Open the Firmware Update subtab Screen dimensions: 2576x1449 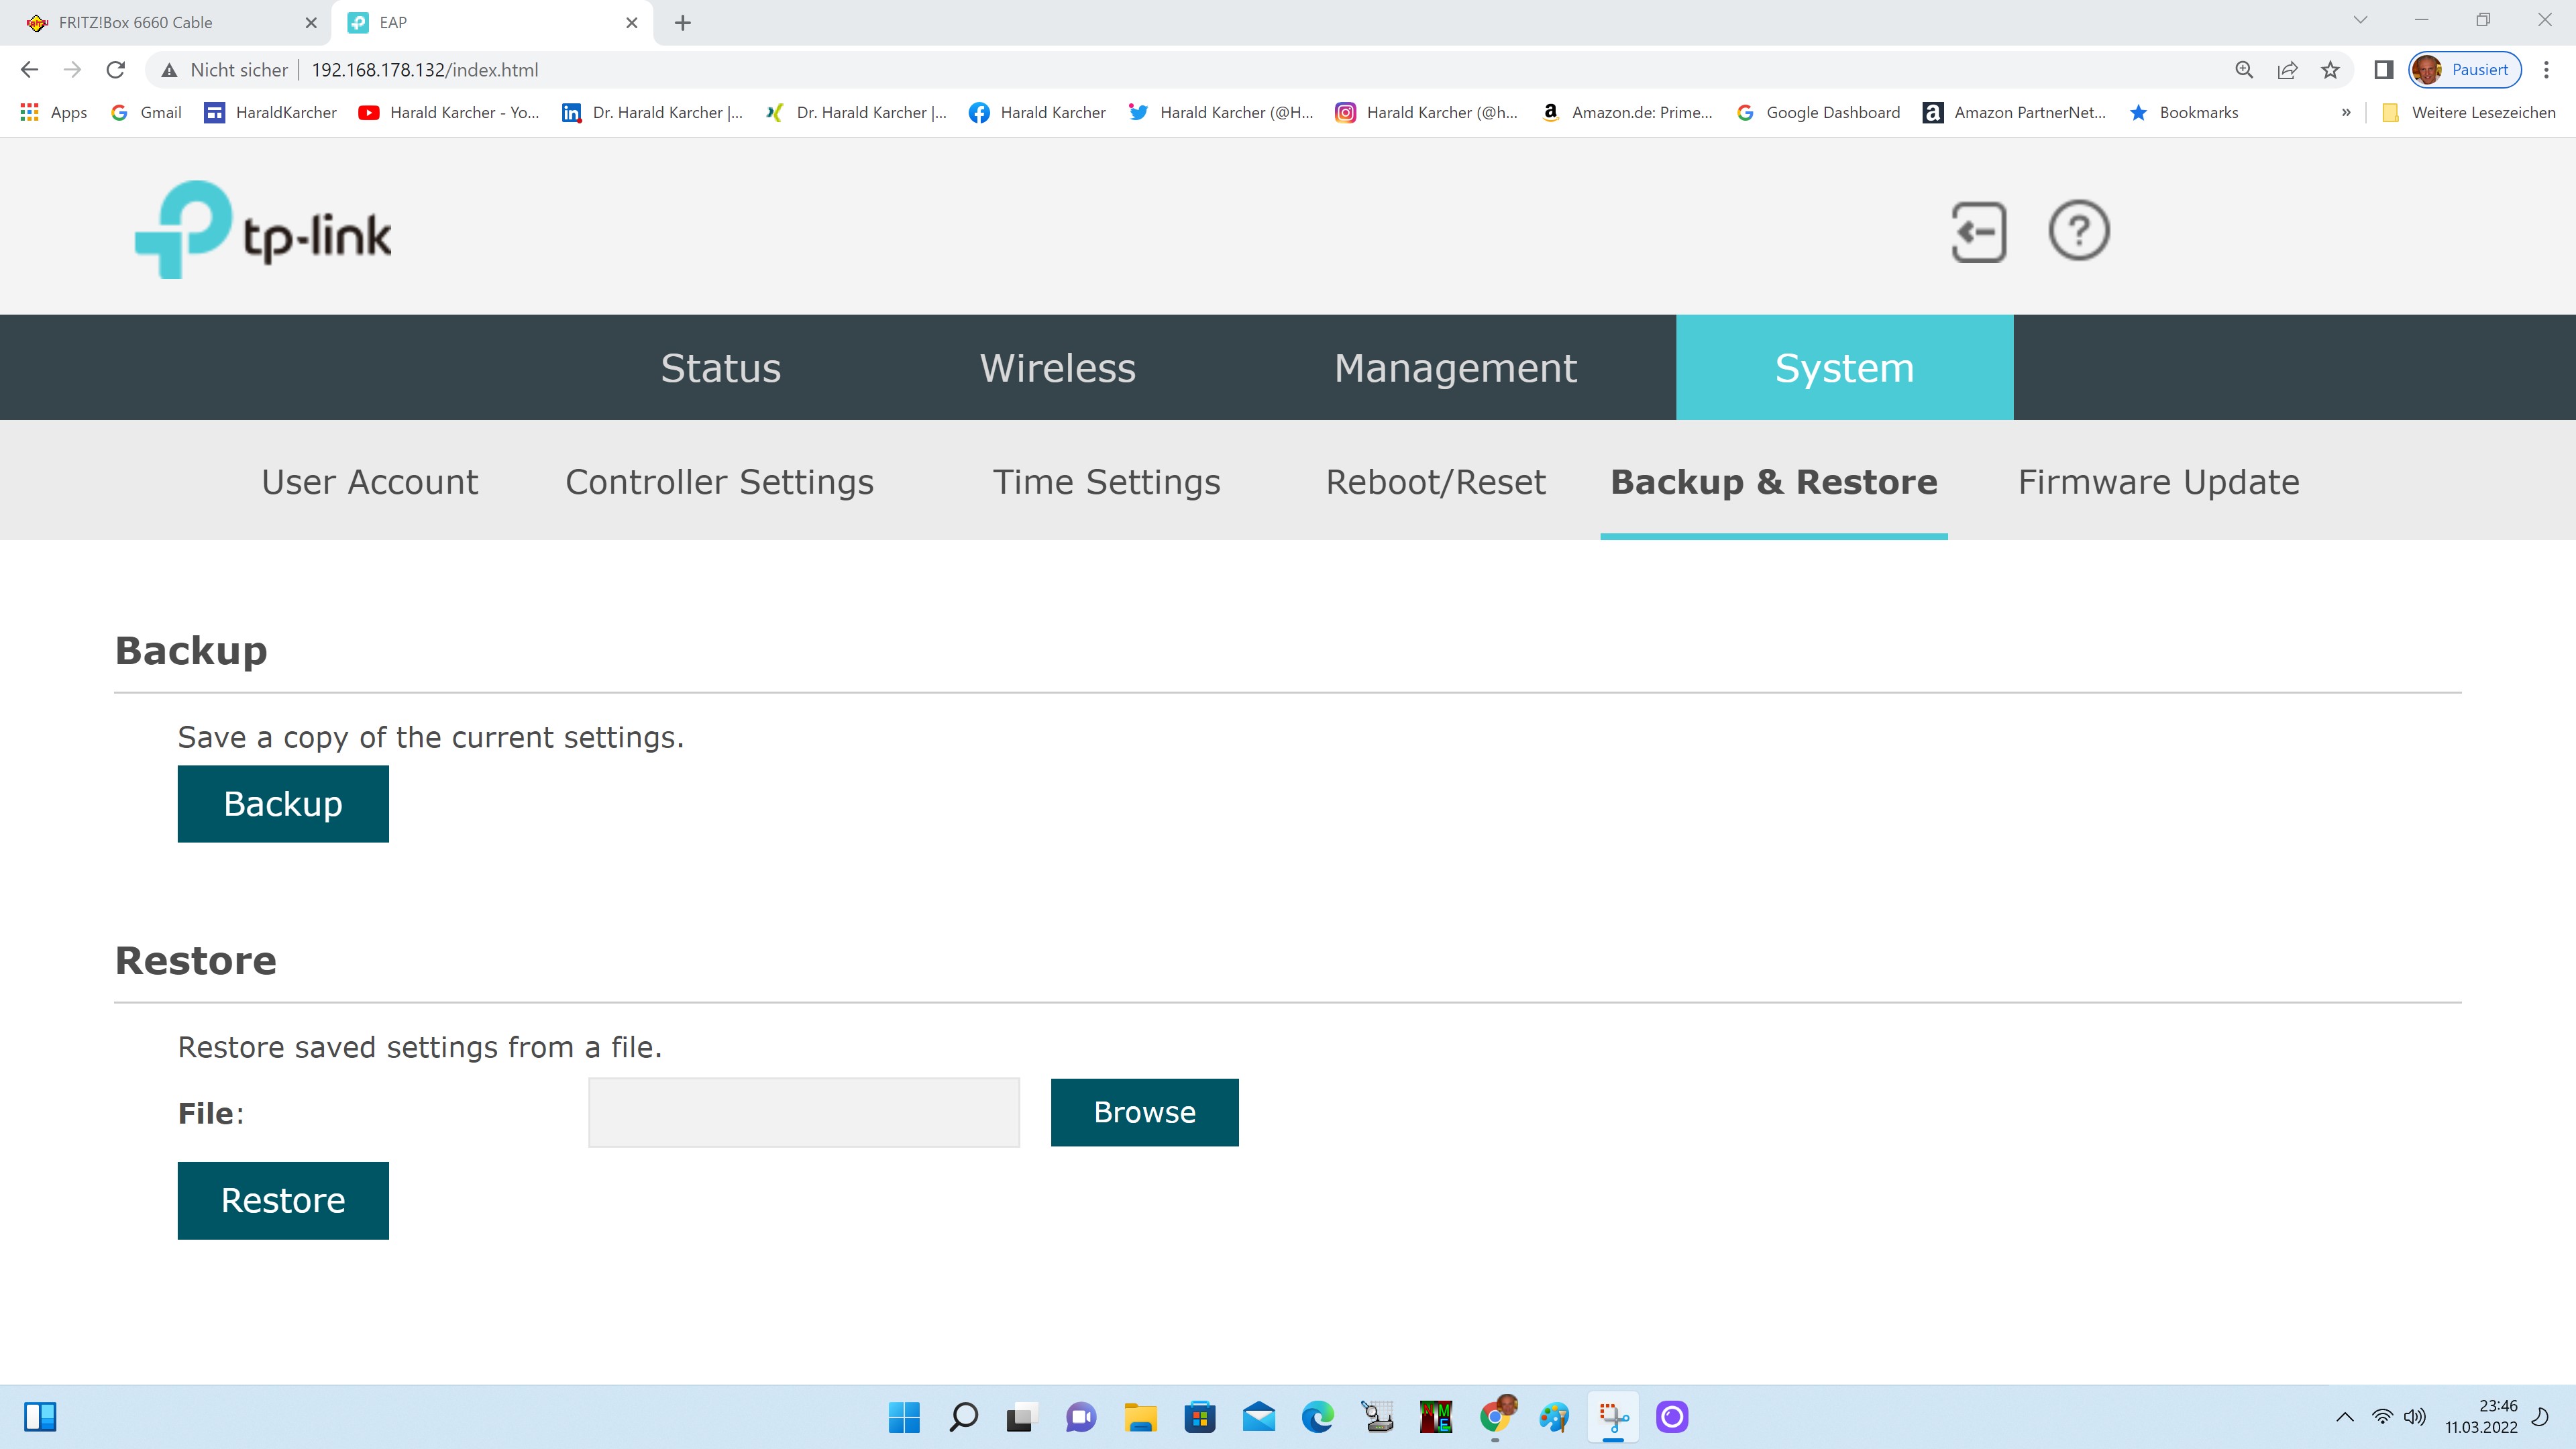point(2158,482)
